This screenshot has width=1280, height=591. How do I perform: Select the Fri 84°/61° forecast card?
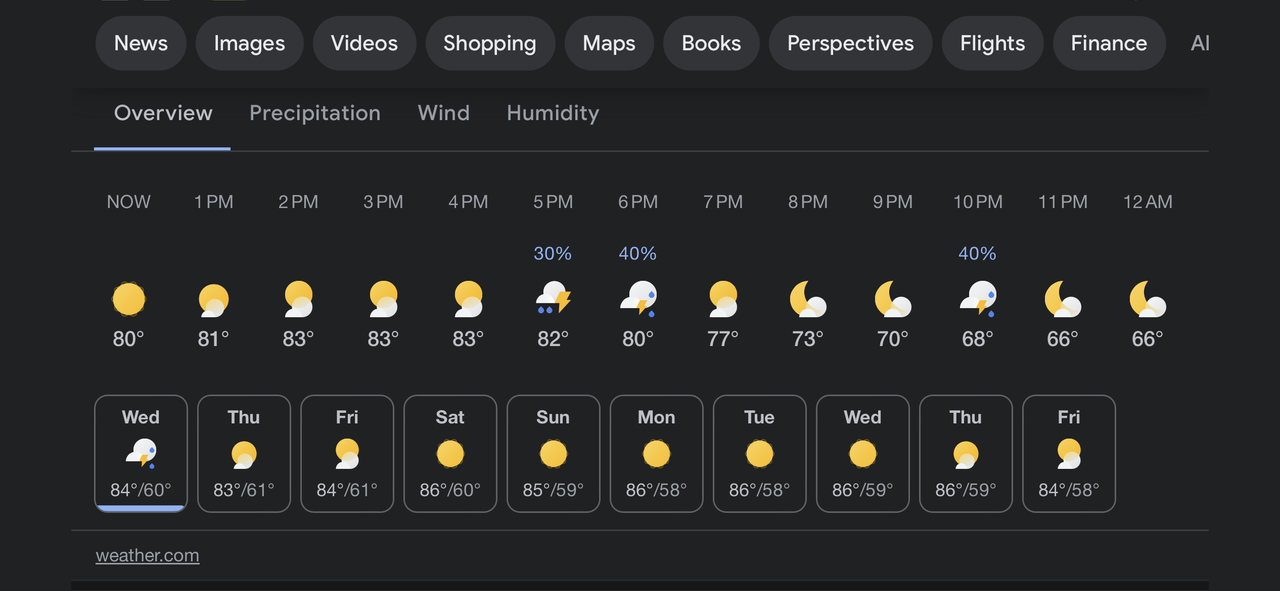coord(347,454)
